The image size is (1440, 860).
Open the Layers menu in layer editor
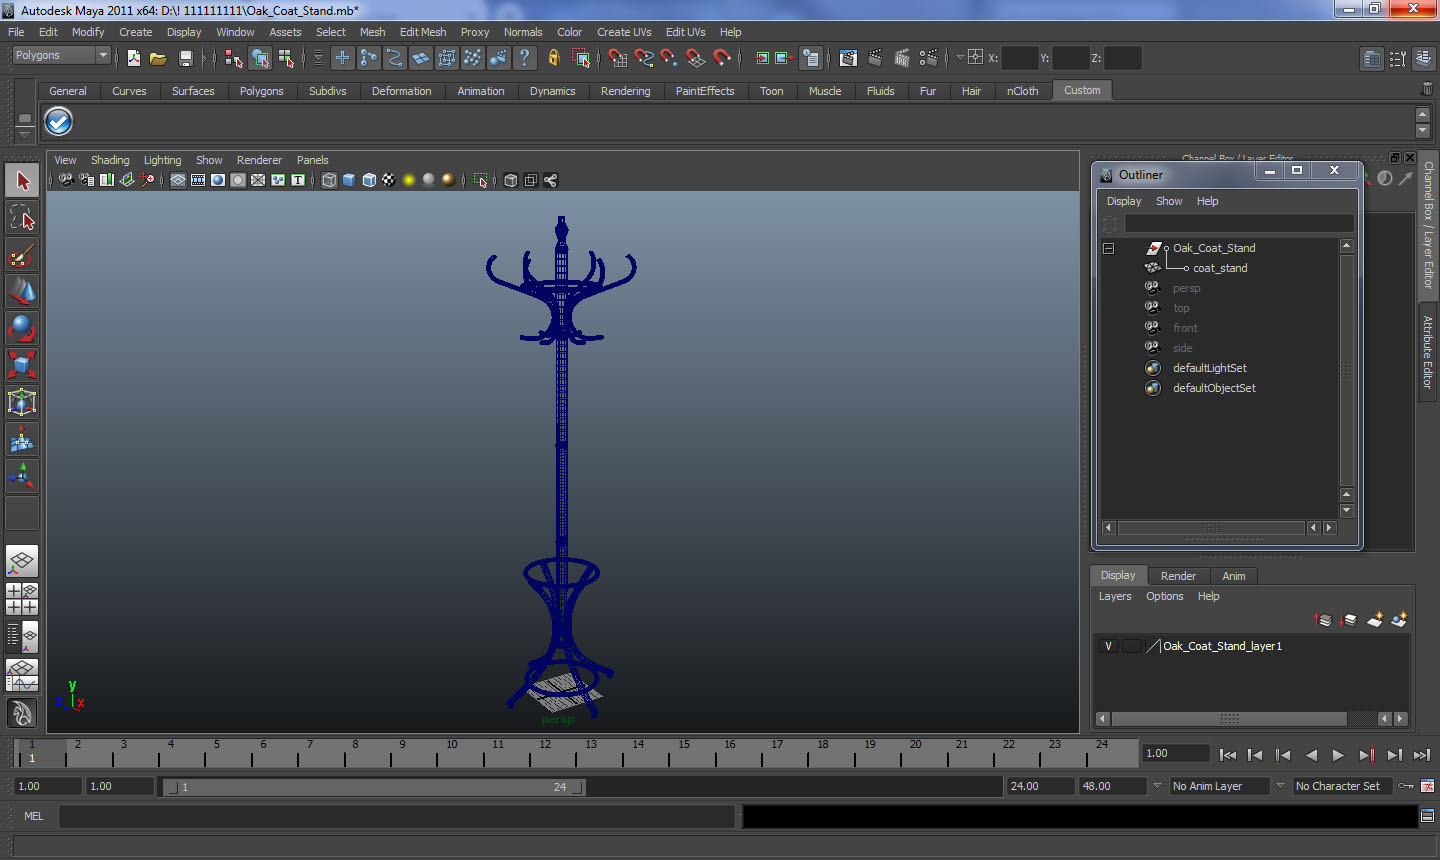coord(1115,596)
